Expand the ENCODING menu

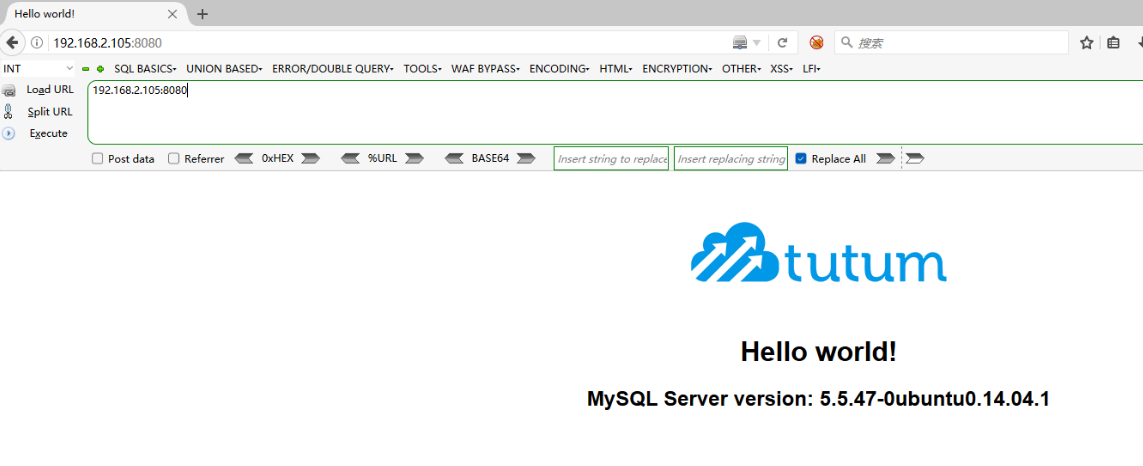click(559, 69)
